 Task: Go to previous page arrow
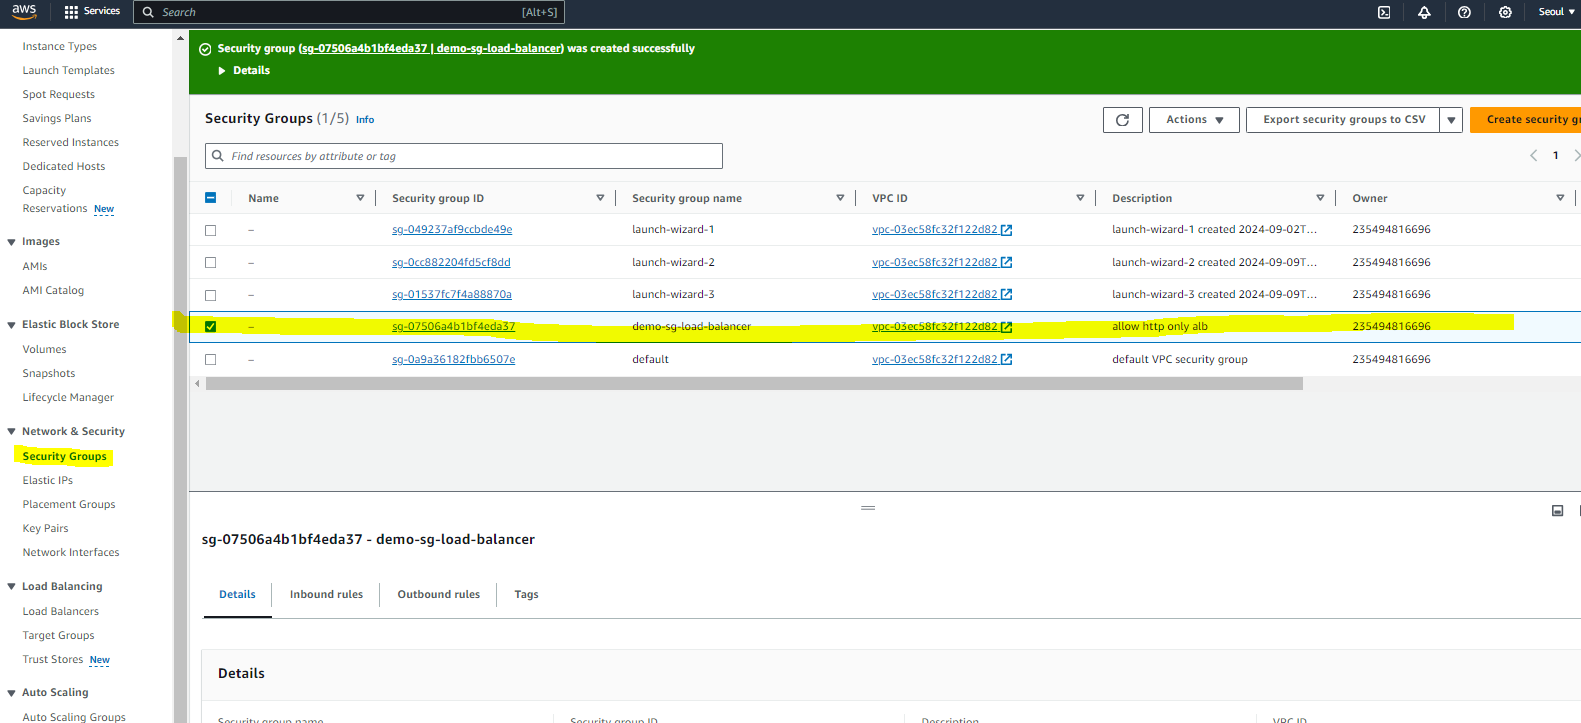click(1534, 155)
